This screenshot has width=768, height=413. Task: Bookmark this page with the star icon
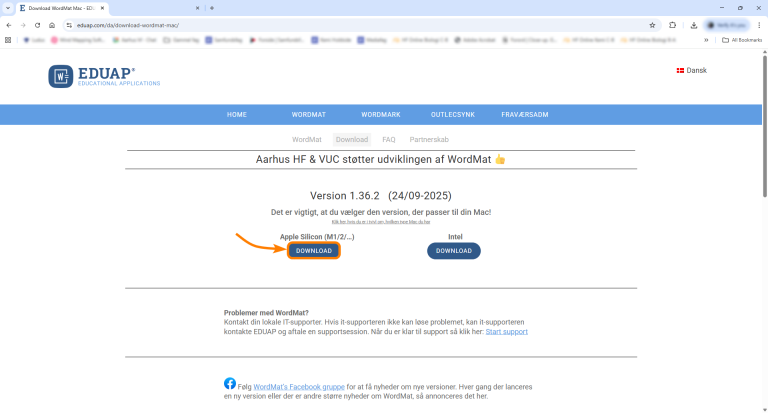[652, 25]
